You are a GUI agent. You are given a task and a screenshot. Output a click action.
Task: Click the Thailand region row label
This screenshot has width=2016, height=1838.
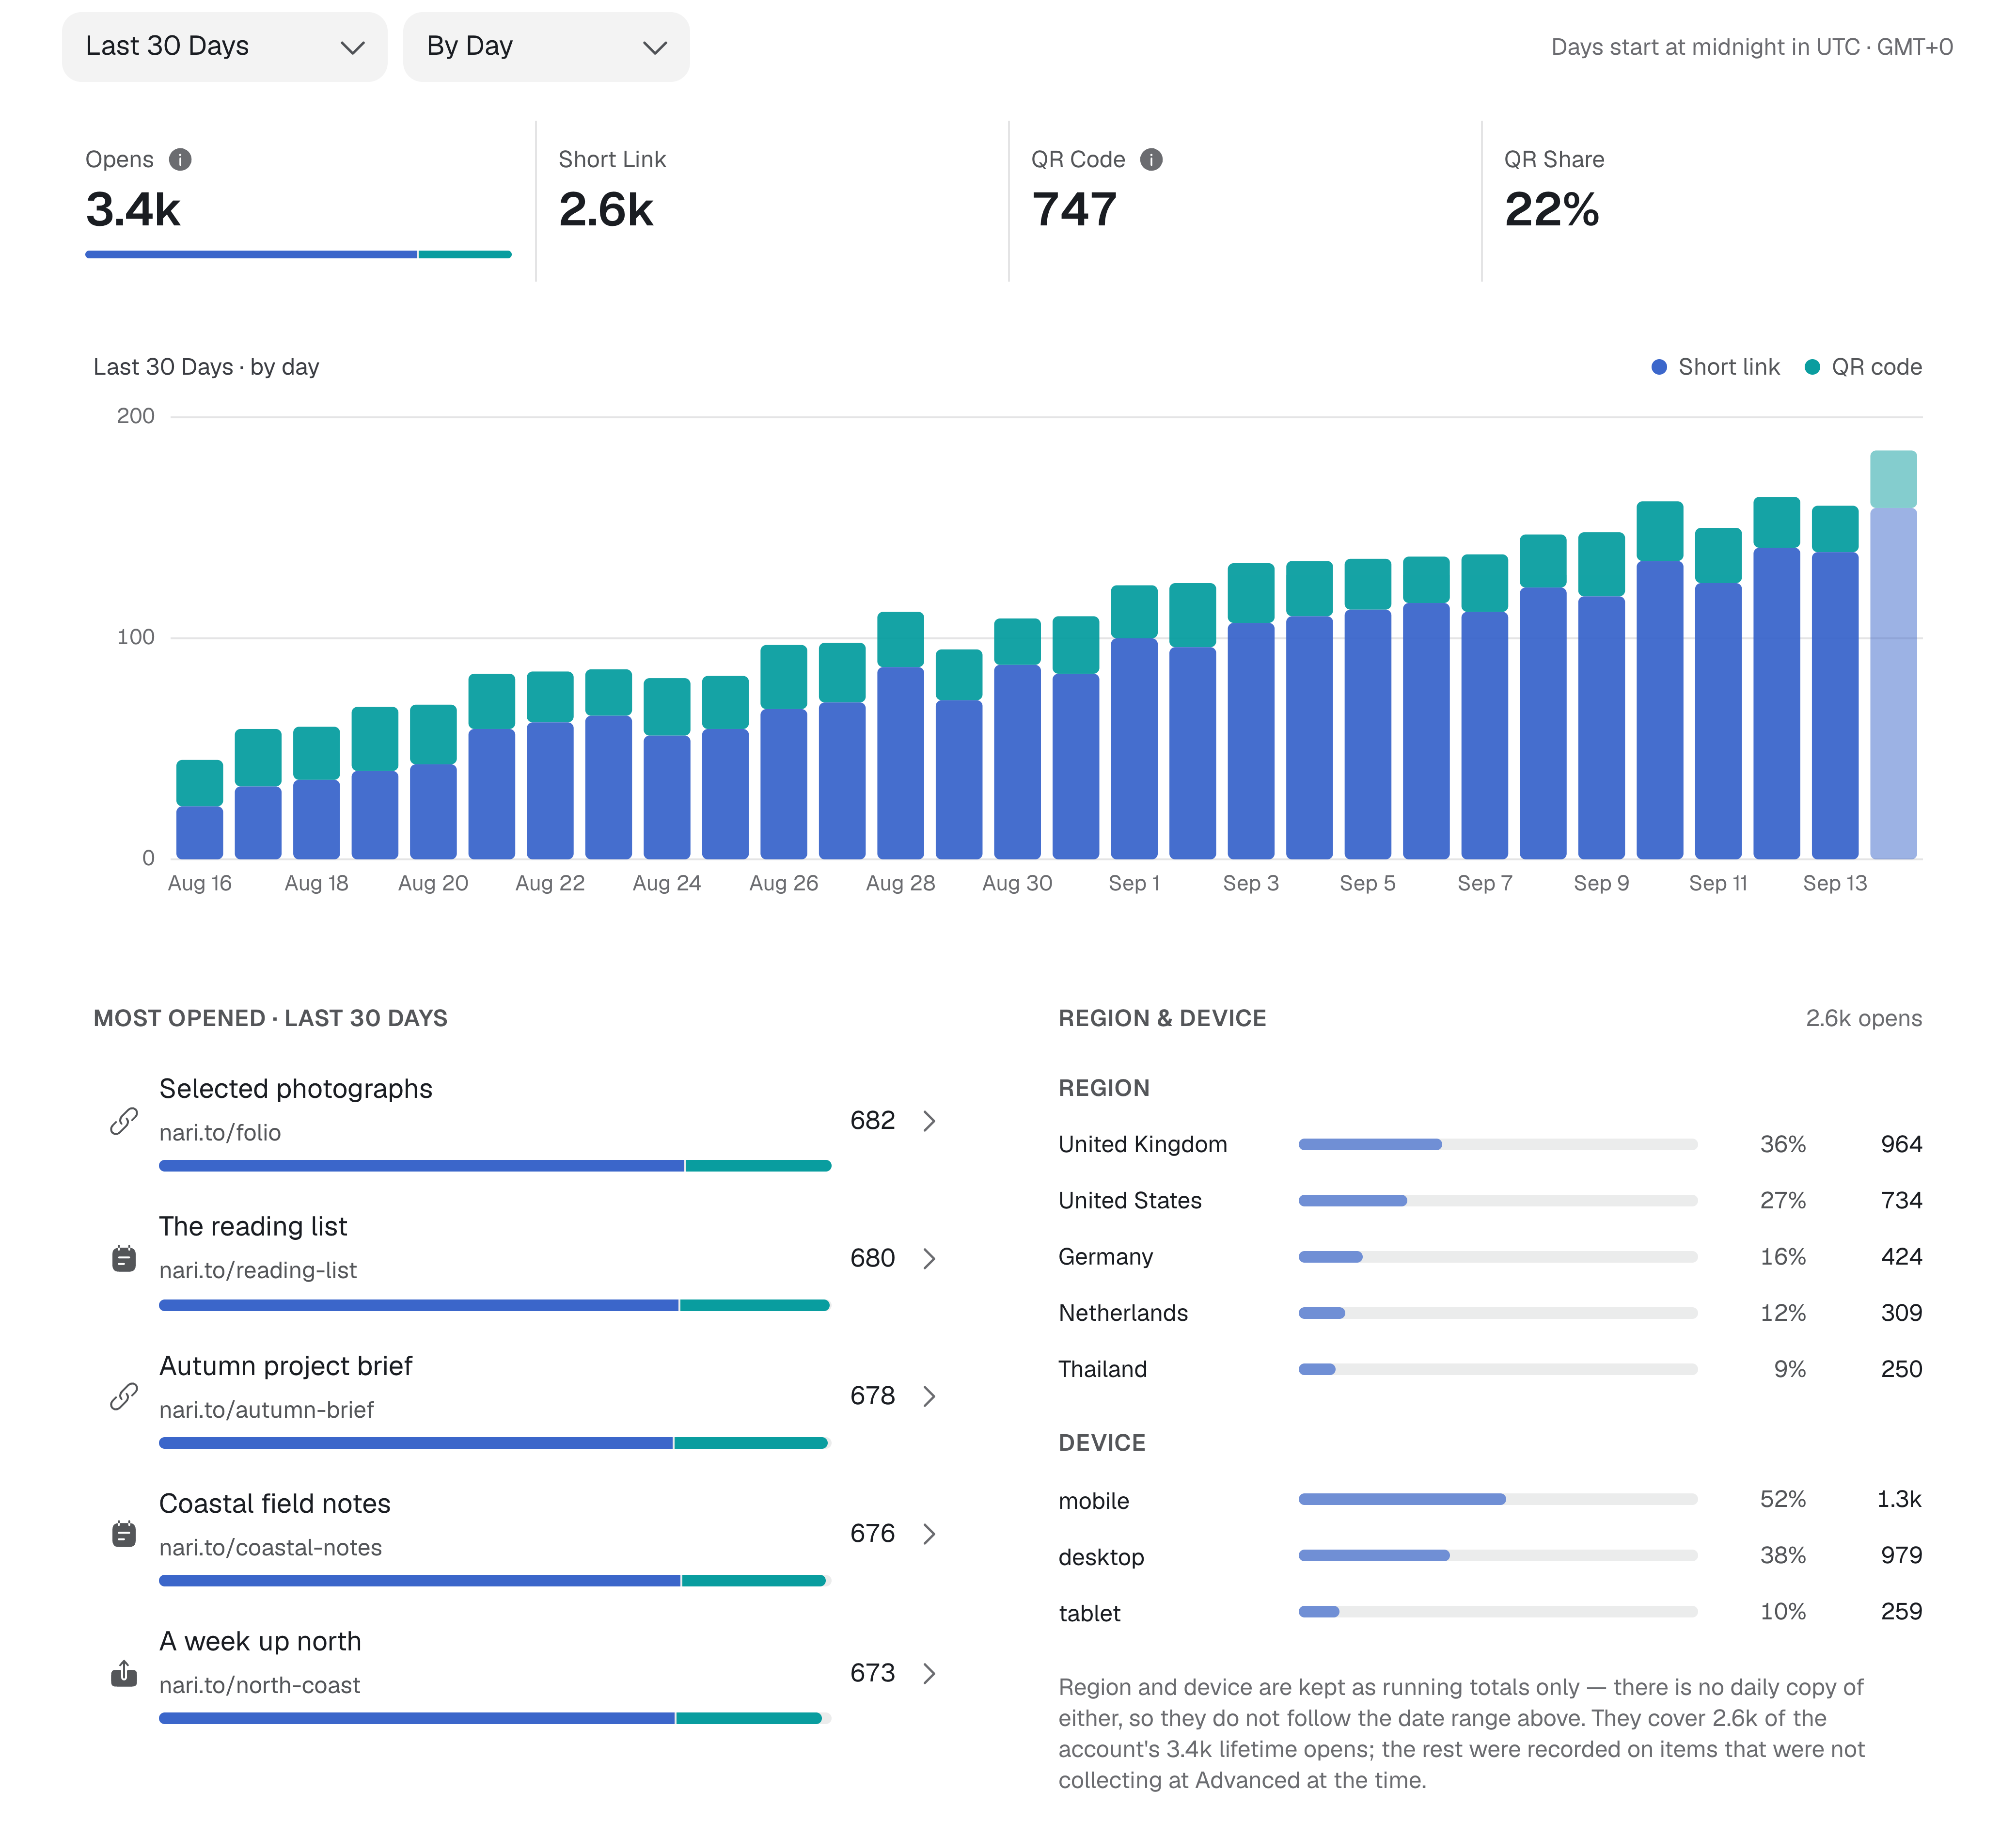1103,1369
